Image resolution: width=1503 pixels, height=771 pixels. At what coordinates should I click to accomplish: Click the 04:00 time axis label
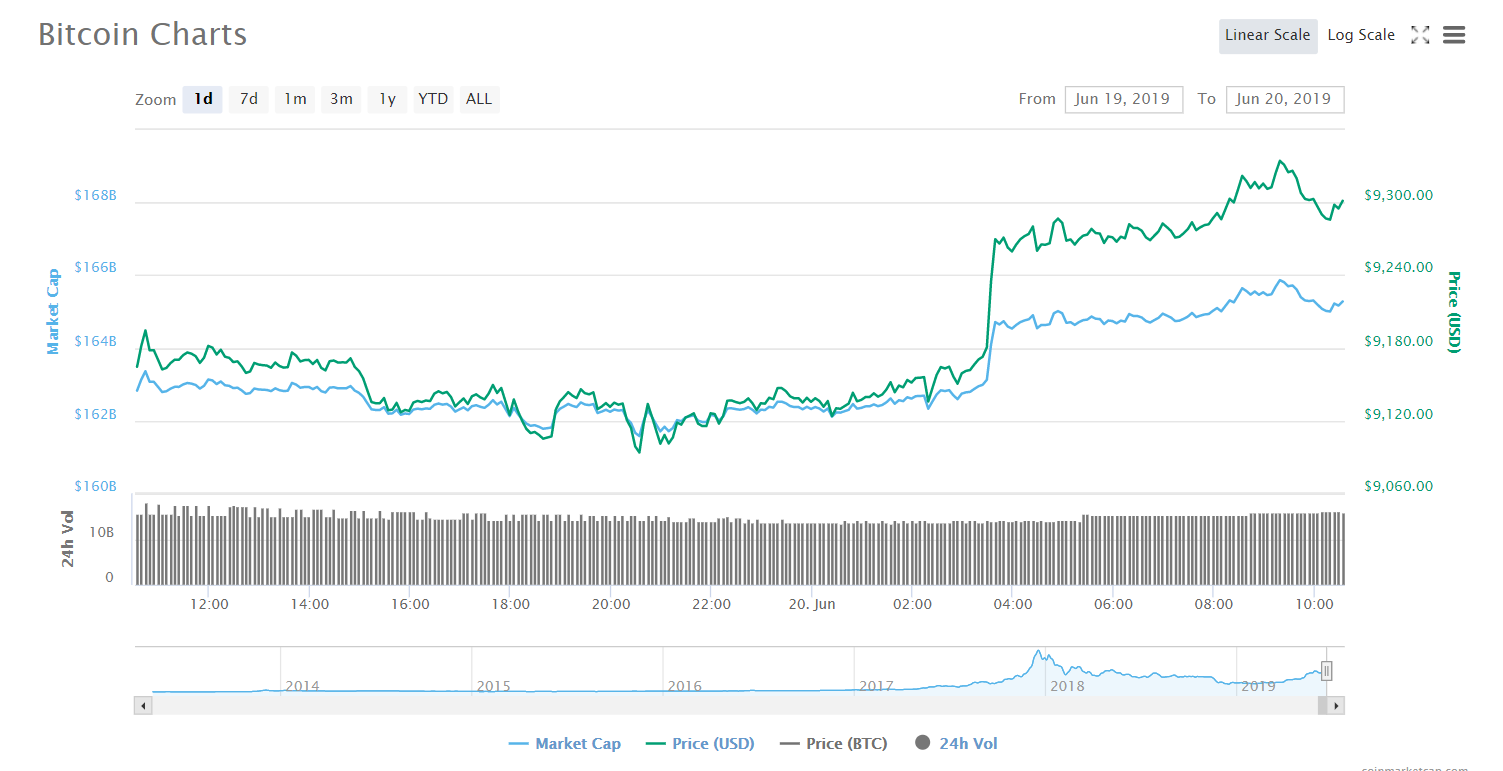click(1013, 604)
